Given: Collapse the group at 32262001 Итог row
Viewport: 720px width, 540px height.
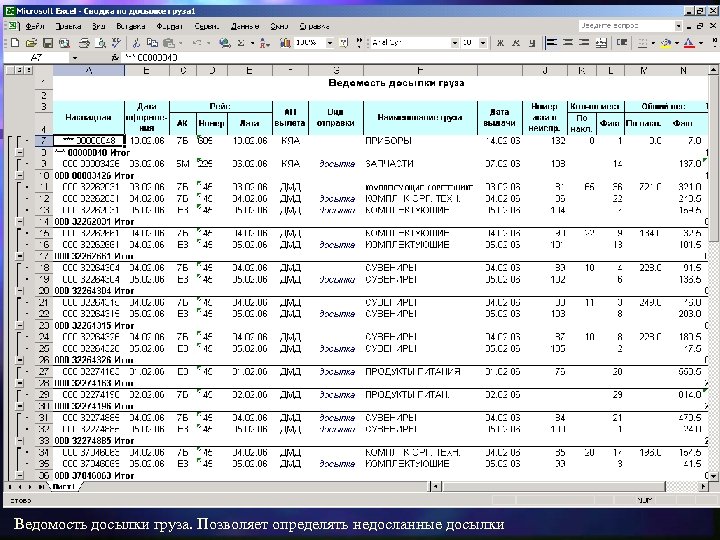Looking at the screenshot, I should click(19, 221).
